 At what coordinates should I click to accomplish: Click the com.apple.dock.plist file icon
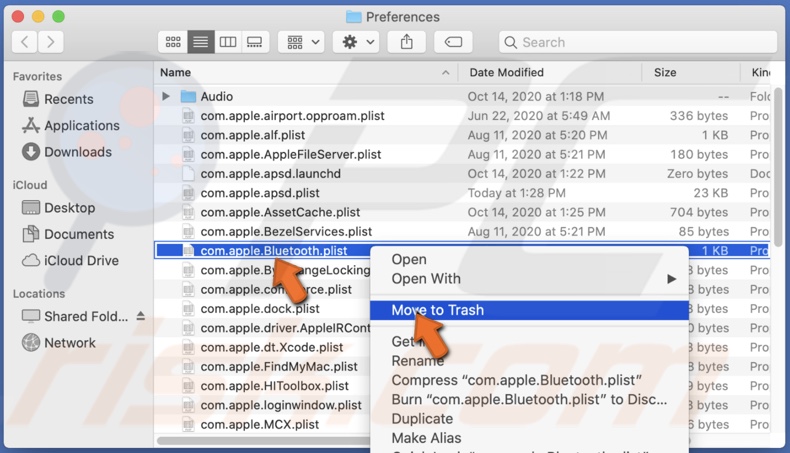tap(188, 308)
